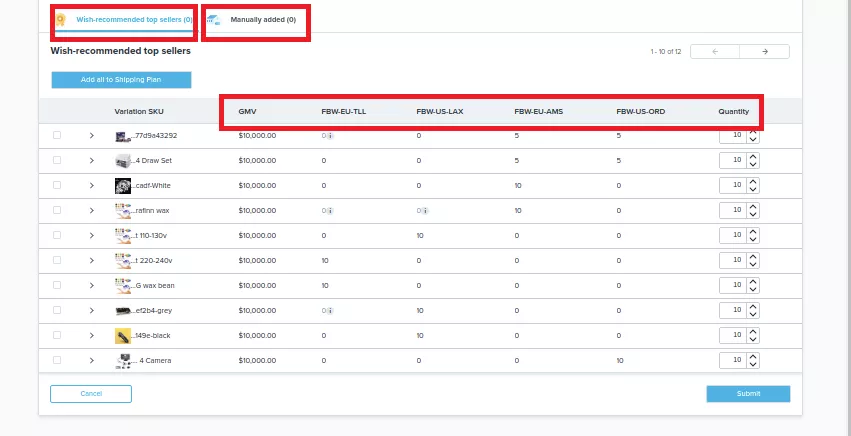Click info icon for 77d9a43292 FBW-EU-TLL
The height and width of the screenshot is (436, 851).
point(330,136)
